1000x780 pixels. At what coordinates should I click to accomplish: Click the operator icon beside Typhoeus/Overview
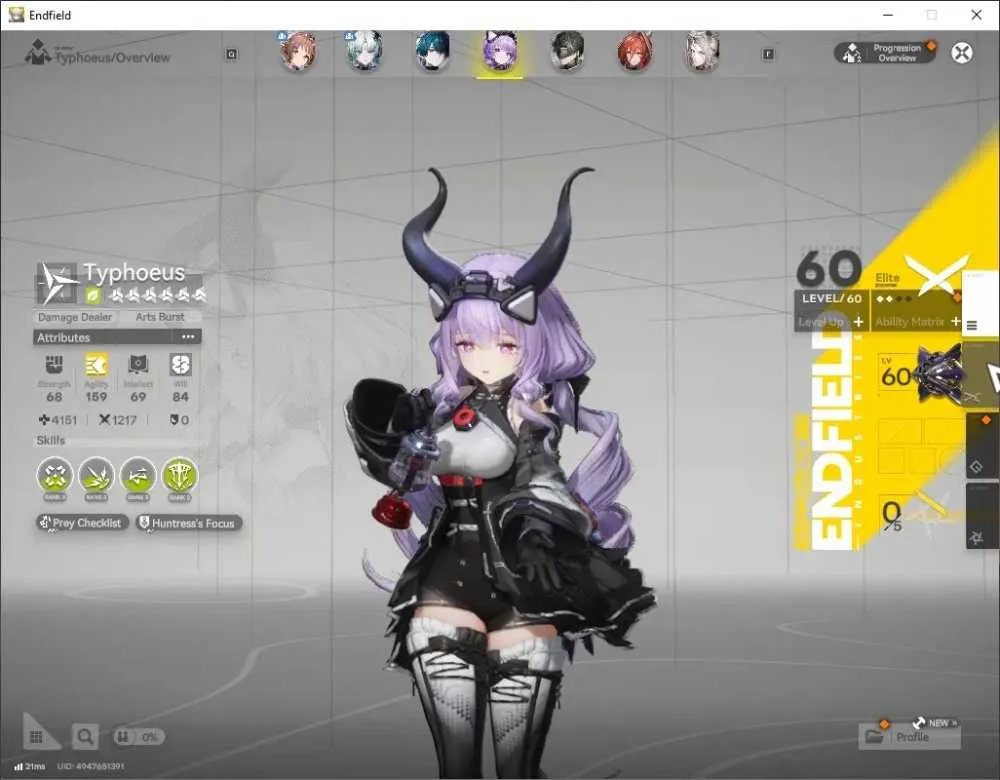38,53
